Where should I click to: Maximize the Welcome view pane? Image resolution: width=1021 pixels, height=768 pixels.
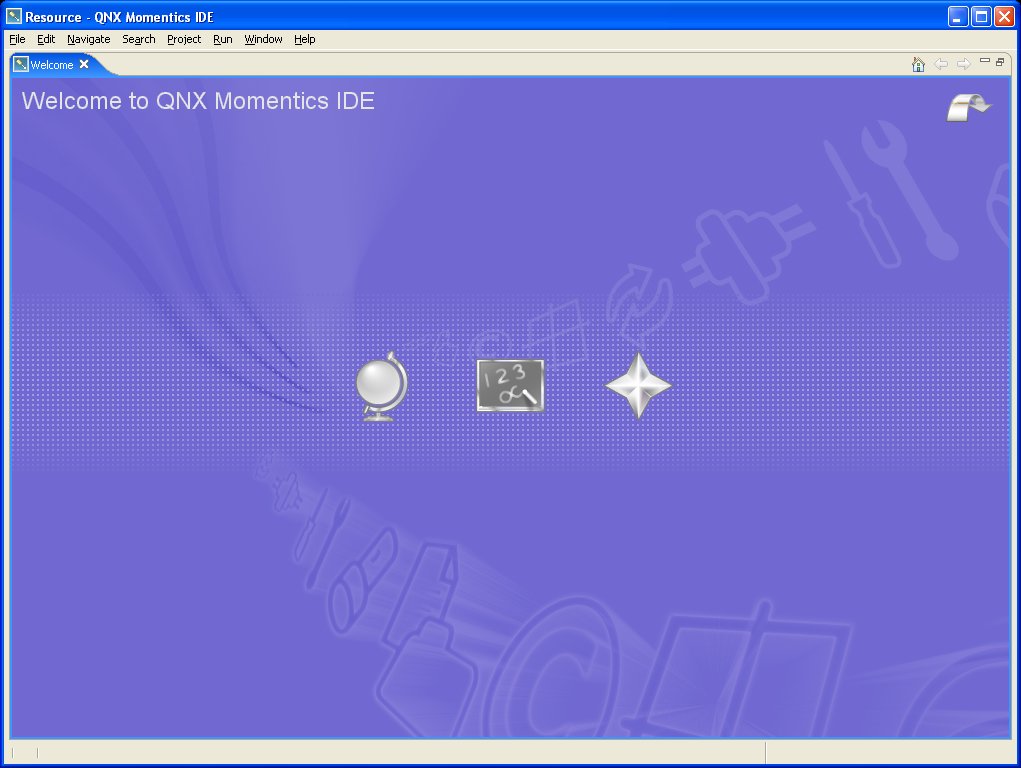998,62
